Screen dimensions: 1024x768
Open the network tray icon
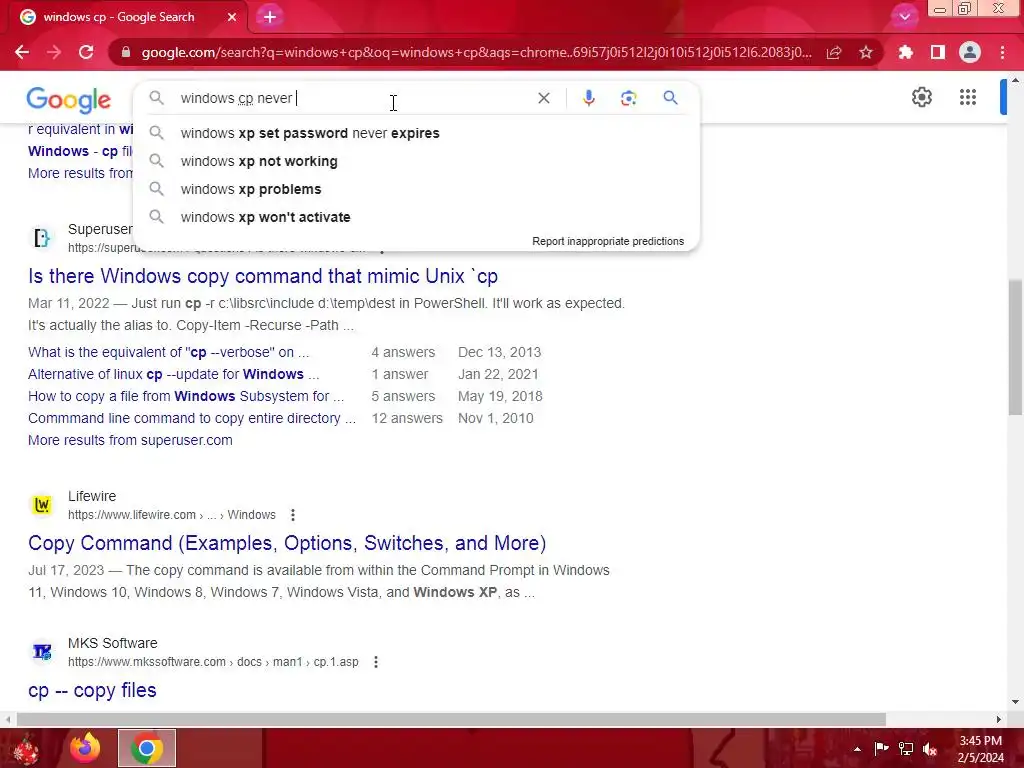906,748
